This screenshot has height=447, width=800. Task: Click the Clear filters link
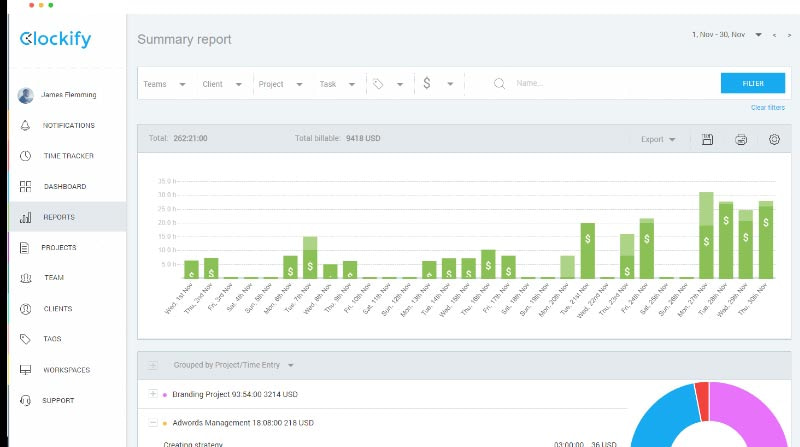[767, 108]
